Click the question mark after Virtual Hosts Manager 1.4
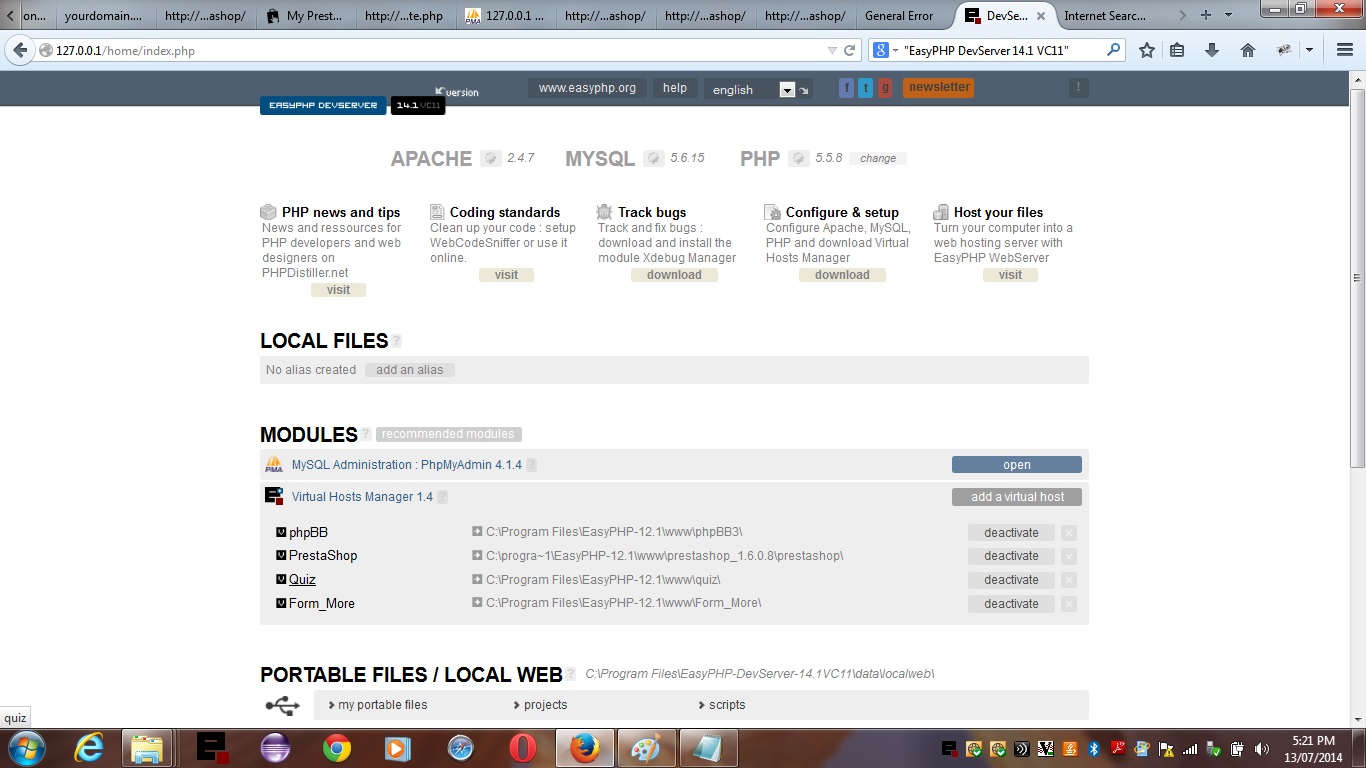 tap(443, 497)
